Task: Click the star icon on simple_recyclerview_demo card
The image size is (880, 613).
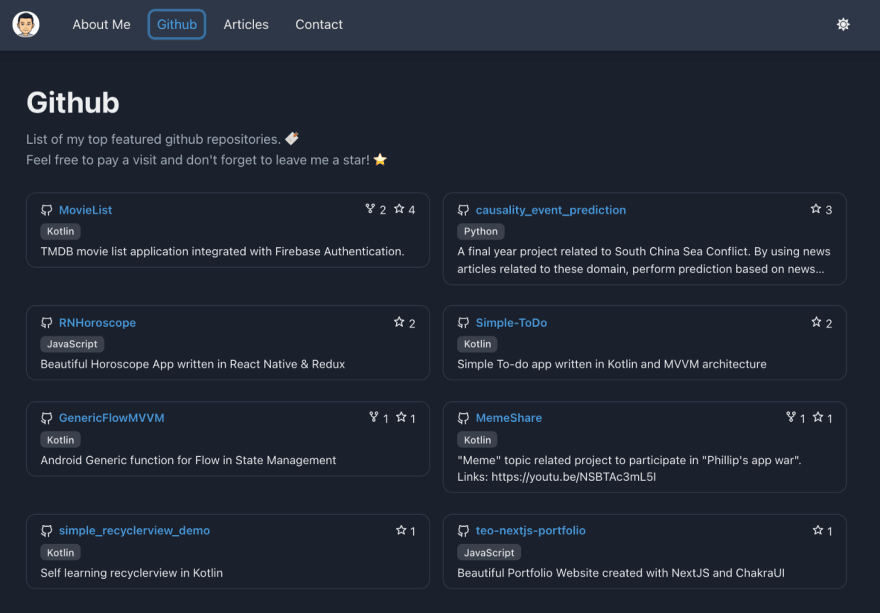Action: 401,530
